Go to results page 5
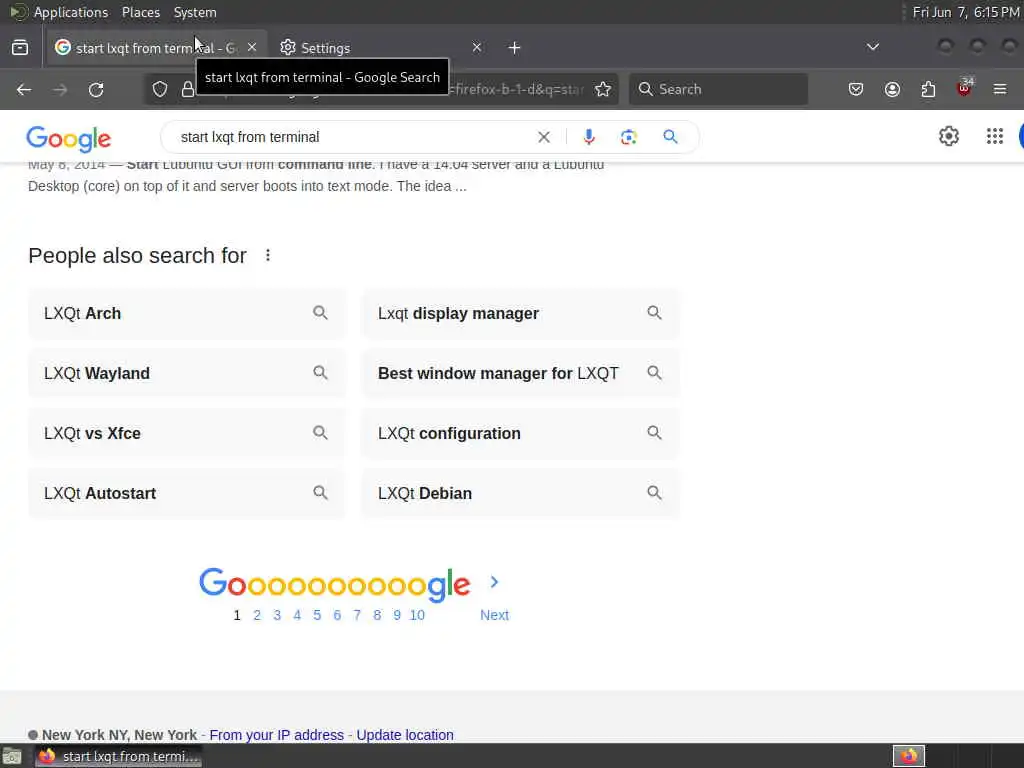 (x=317, y=615)
